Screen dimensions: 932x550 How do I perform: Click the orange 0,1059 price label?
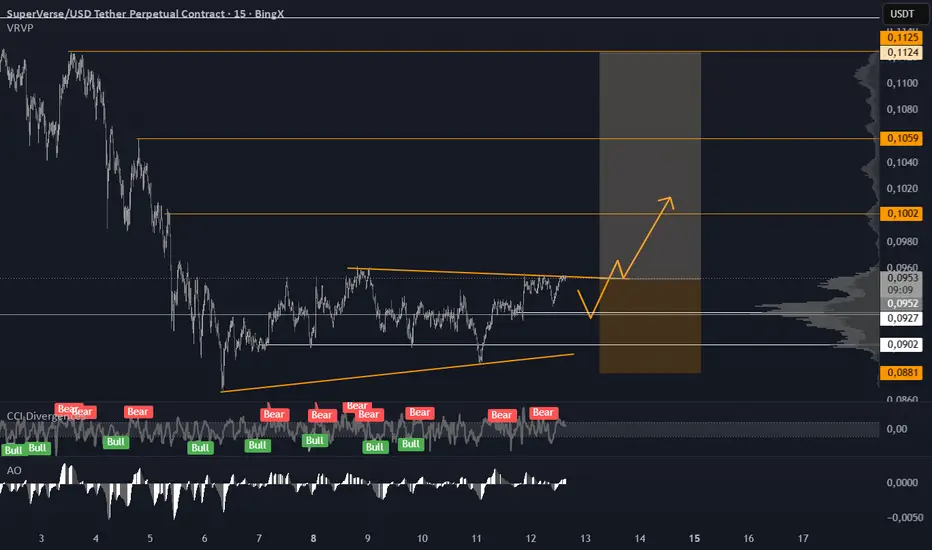pyautogui.click(x=902, y=138)
